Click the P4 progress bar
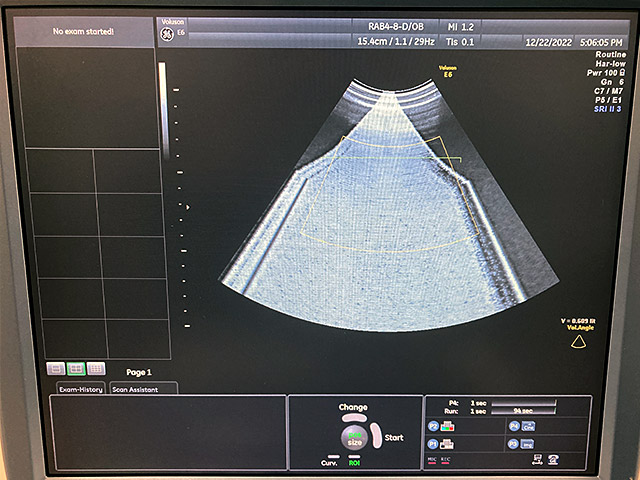 [x=524, y=403]
